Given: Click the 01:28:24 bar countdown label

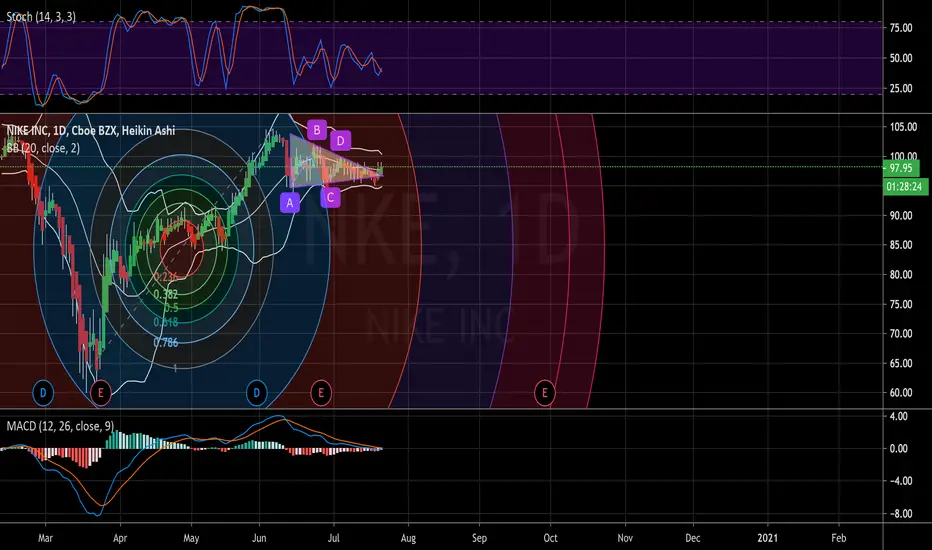Looking at the screenshot, I should point(904,187).
